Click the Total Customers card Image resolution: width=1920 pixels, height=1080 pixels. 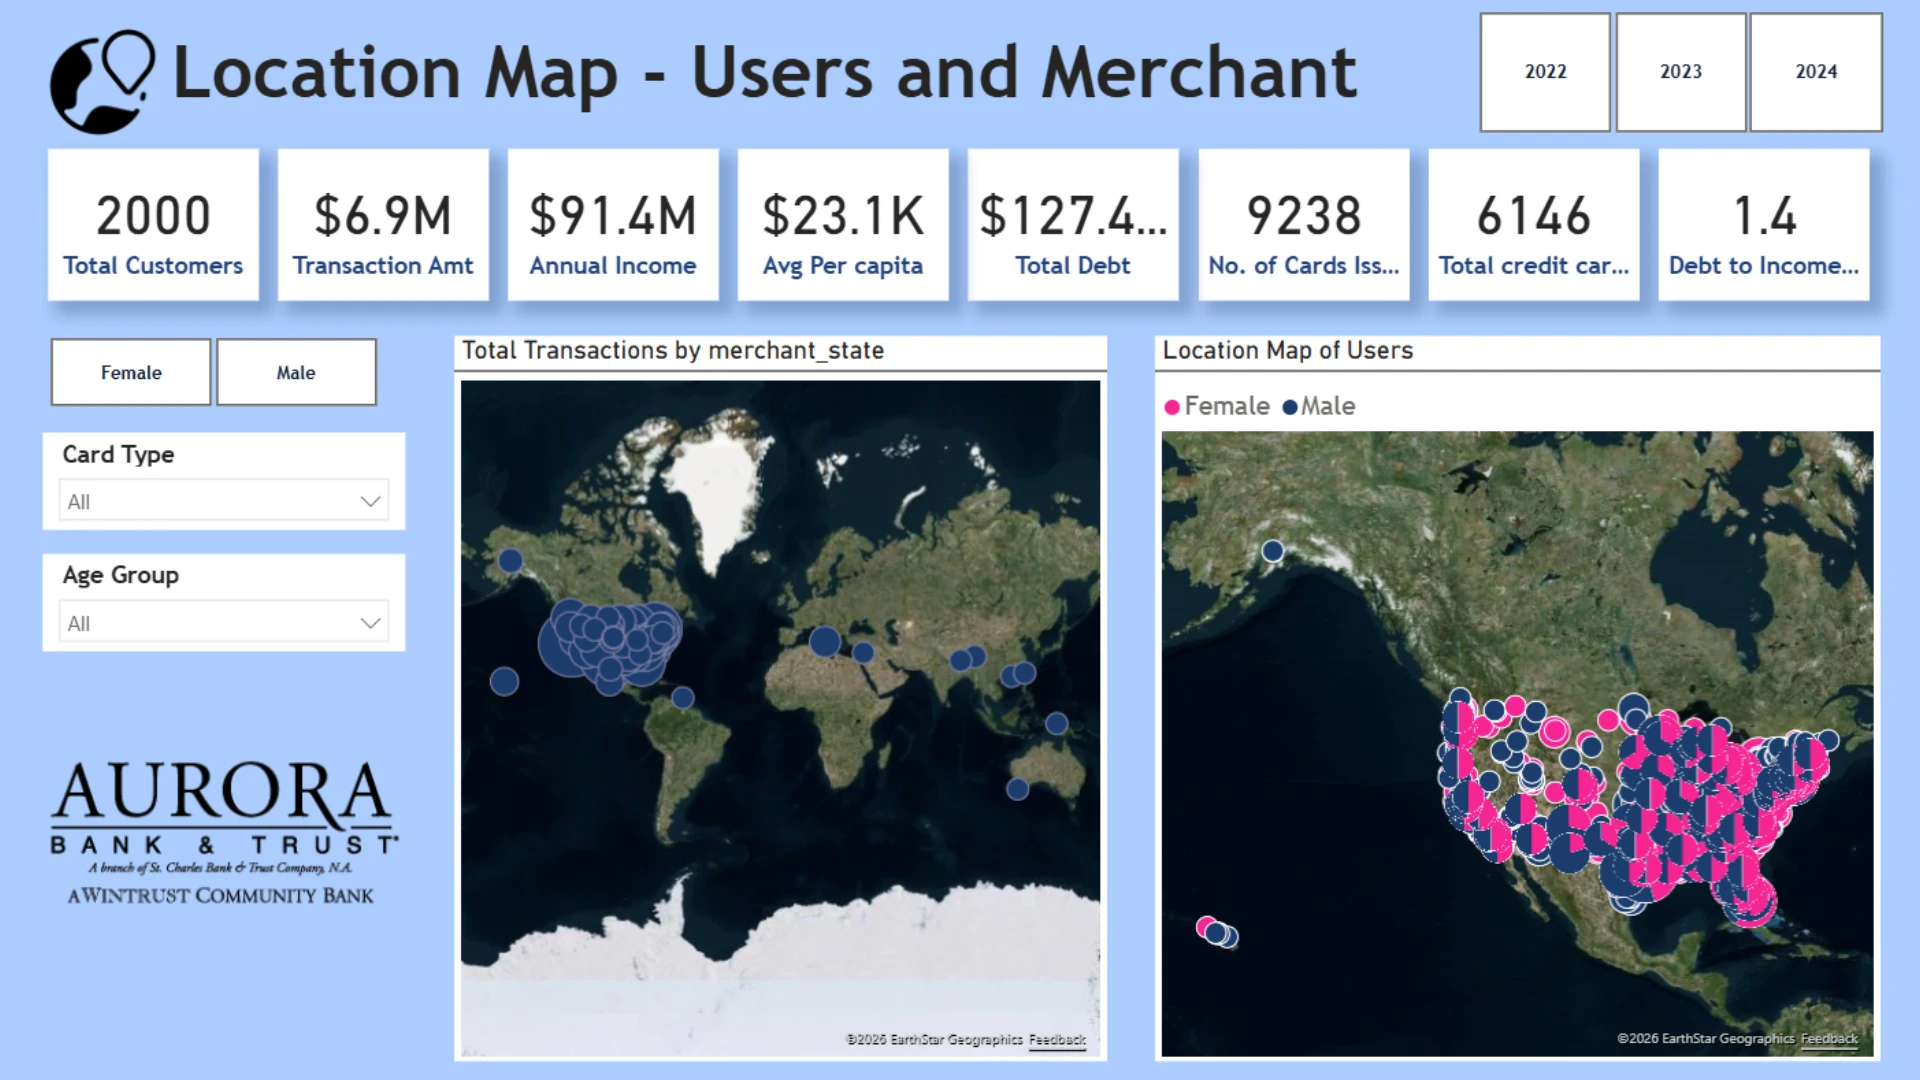(153, 225)
